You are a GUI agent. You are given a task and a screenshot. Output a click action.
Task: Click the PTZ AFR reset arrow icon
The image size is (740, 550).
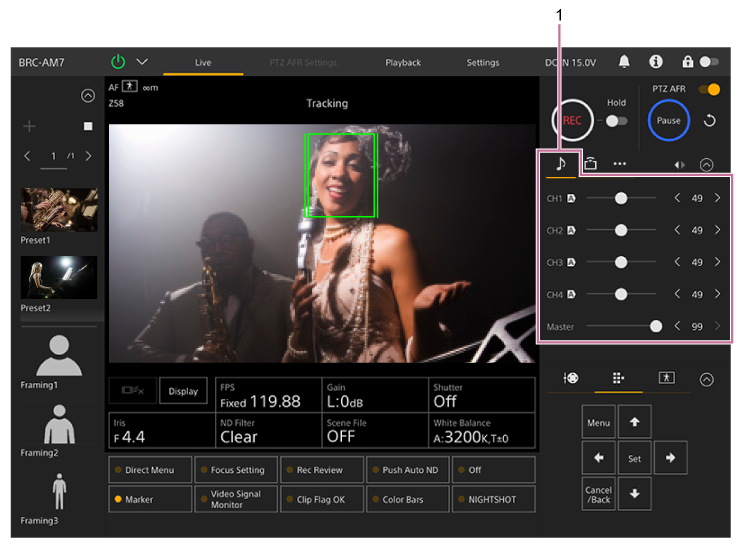click(x=709, y=120)
